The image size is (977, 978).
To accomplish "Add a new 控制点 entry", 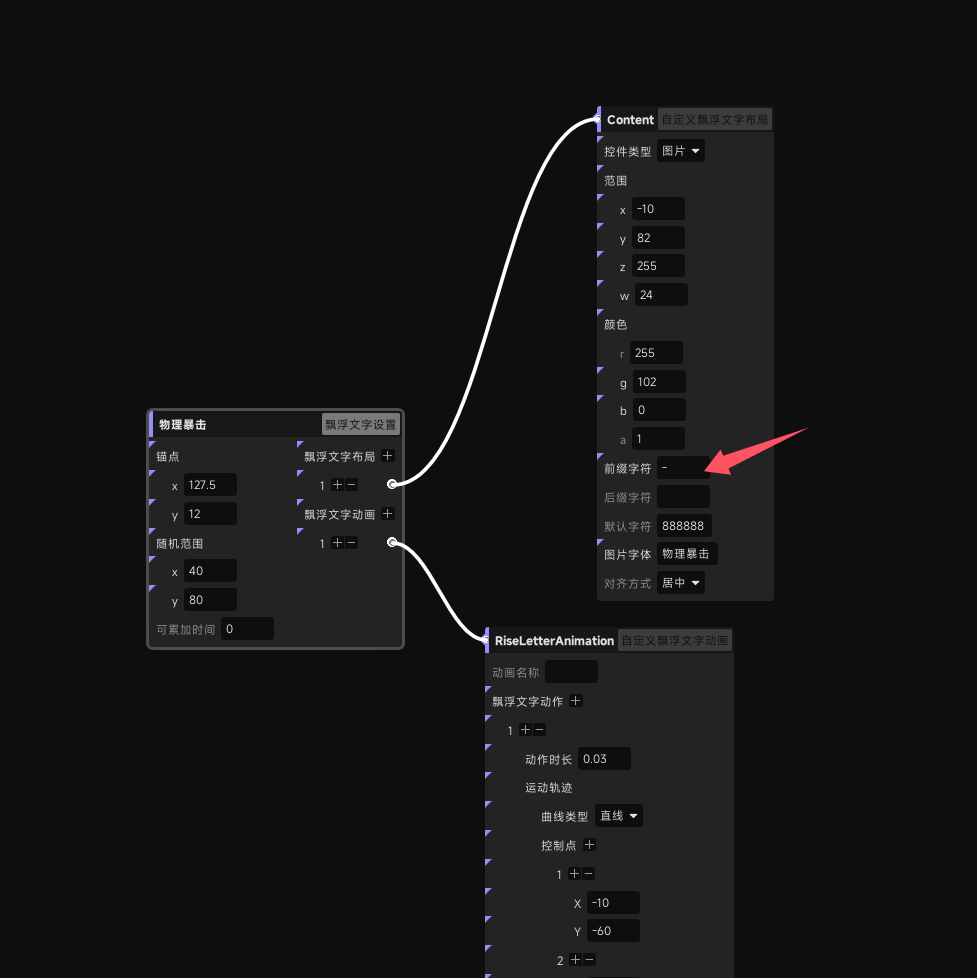I will point(590,845).
